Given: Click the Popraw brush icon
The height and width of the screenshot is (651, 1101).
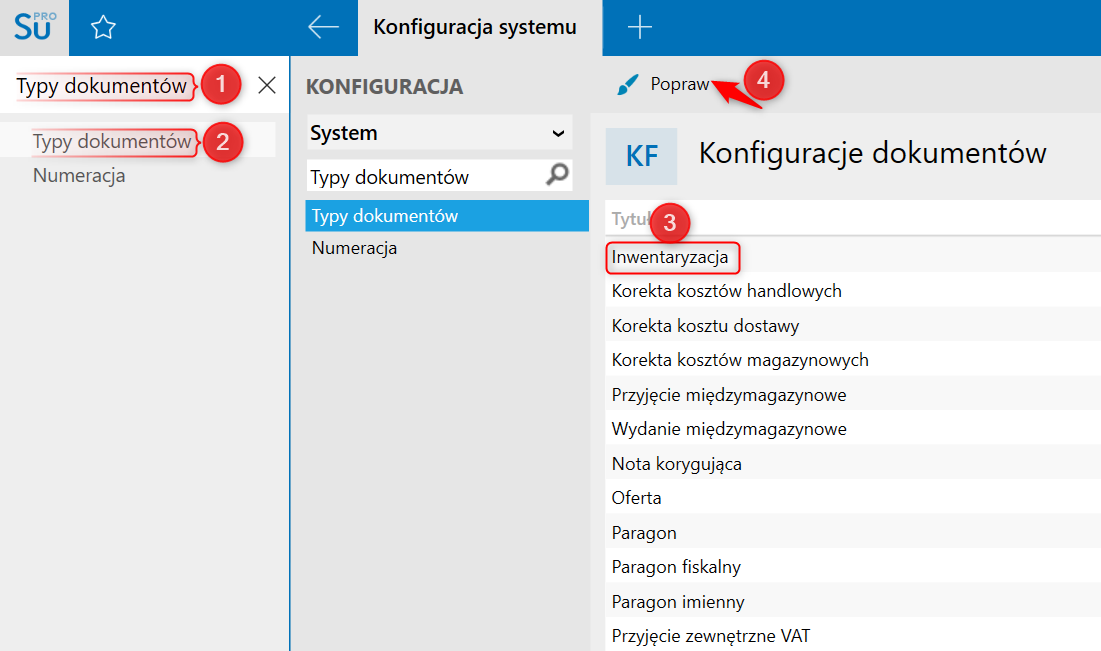Looking at the screenshot, I should pyautogui.click(x=627, y=86).
